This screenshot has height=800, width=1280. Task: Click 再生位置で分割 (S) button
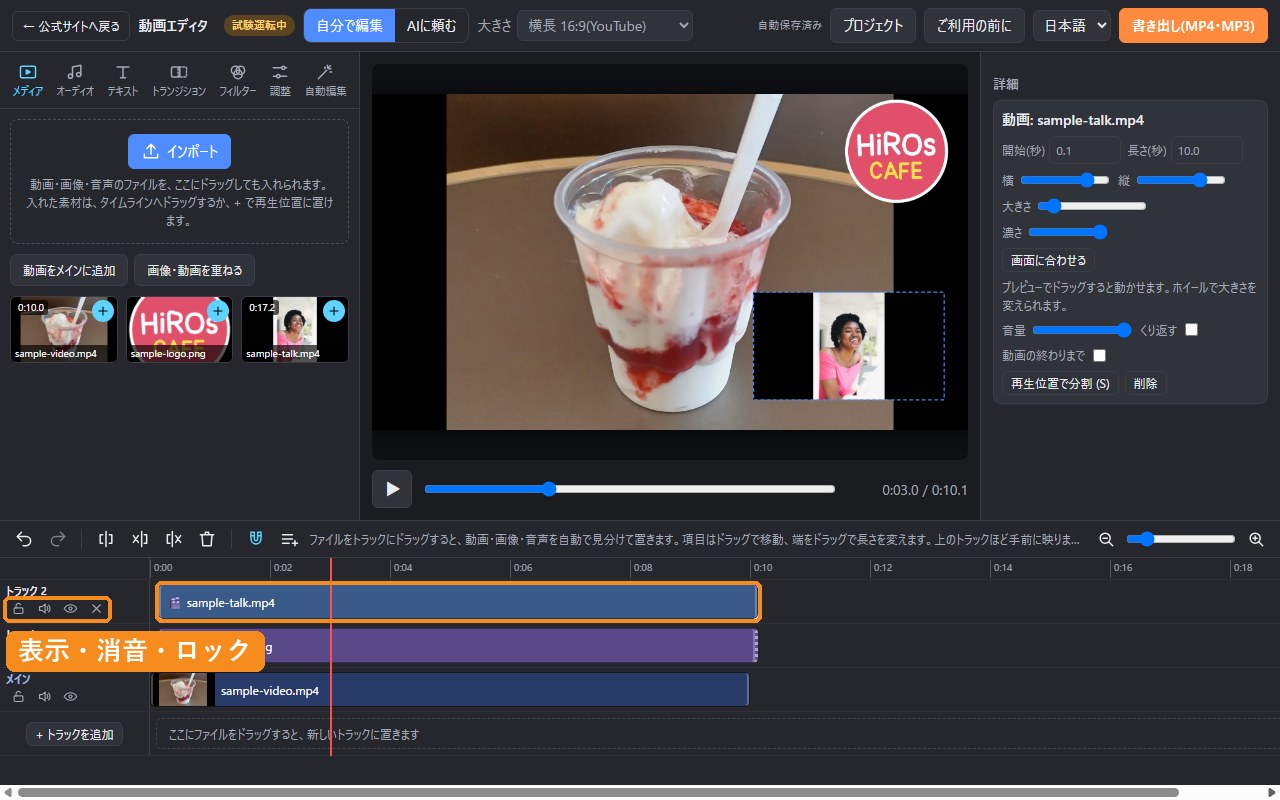pyautogui.click(x=1060, y=383)
